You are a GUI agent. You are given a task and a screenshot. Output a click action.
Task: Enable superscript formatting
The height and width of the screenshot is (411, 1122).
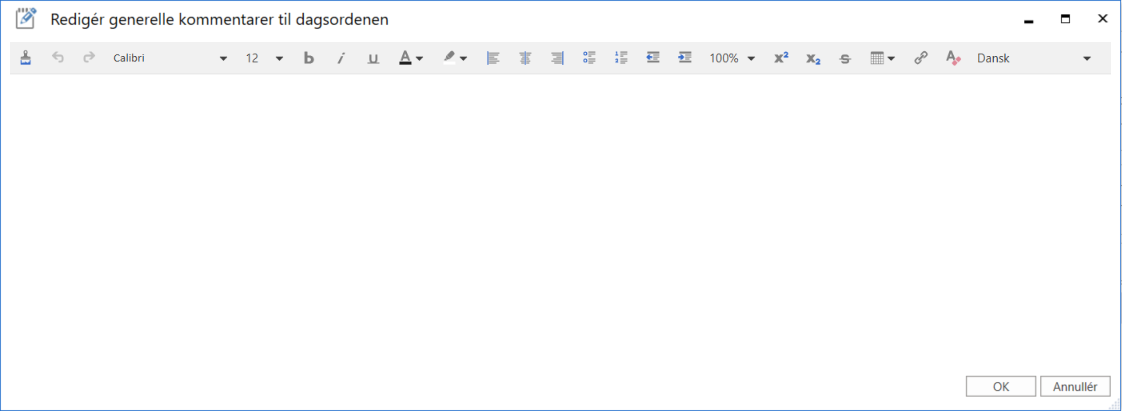(781, 58)
